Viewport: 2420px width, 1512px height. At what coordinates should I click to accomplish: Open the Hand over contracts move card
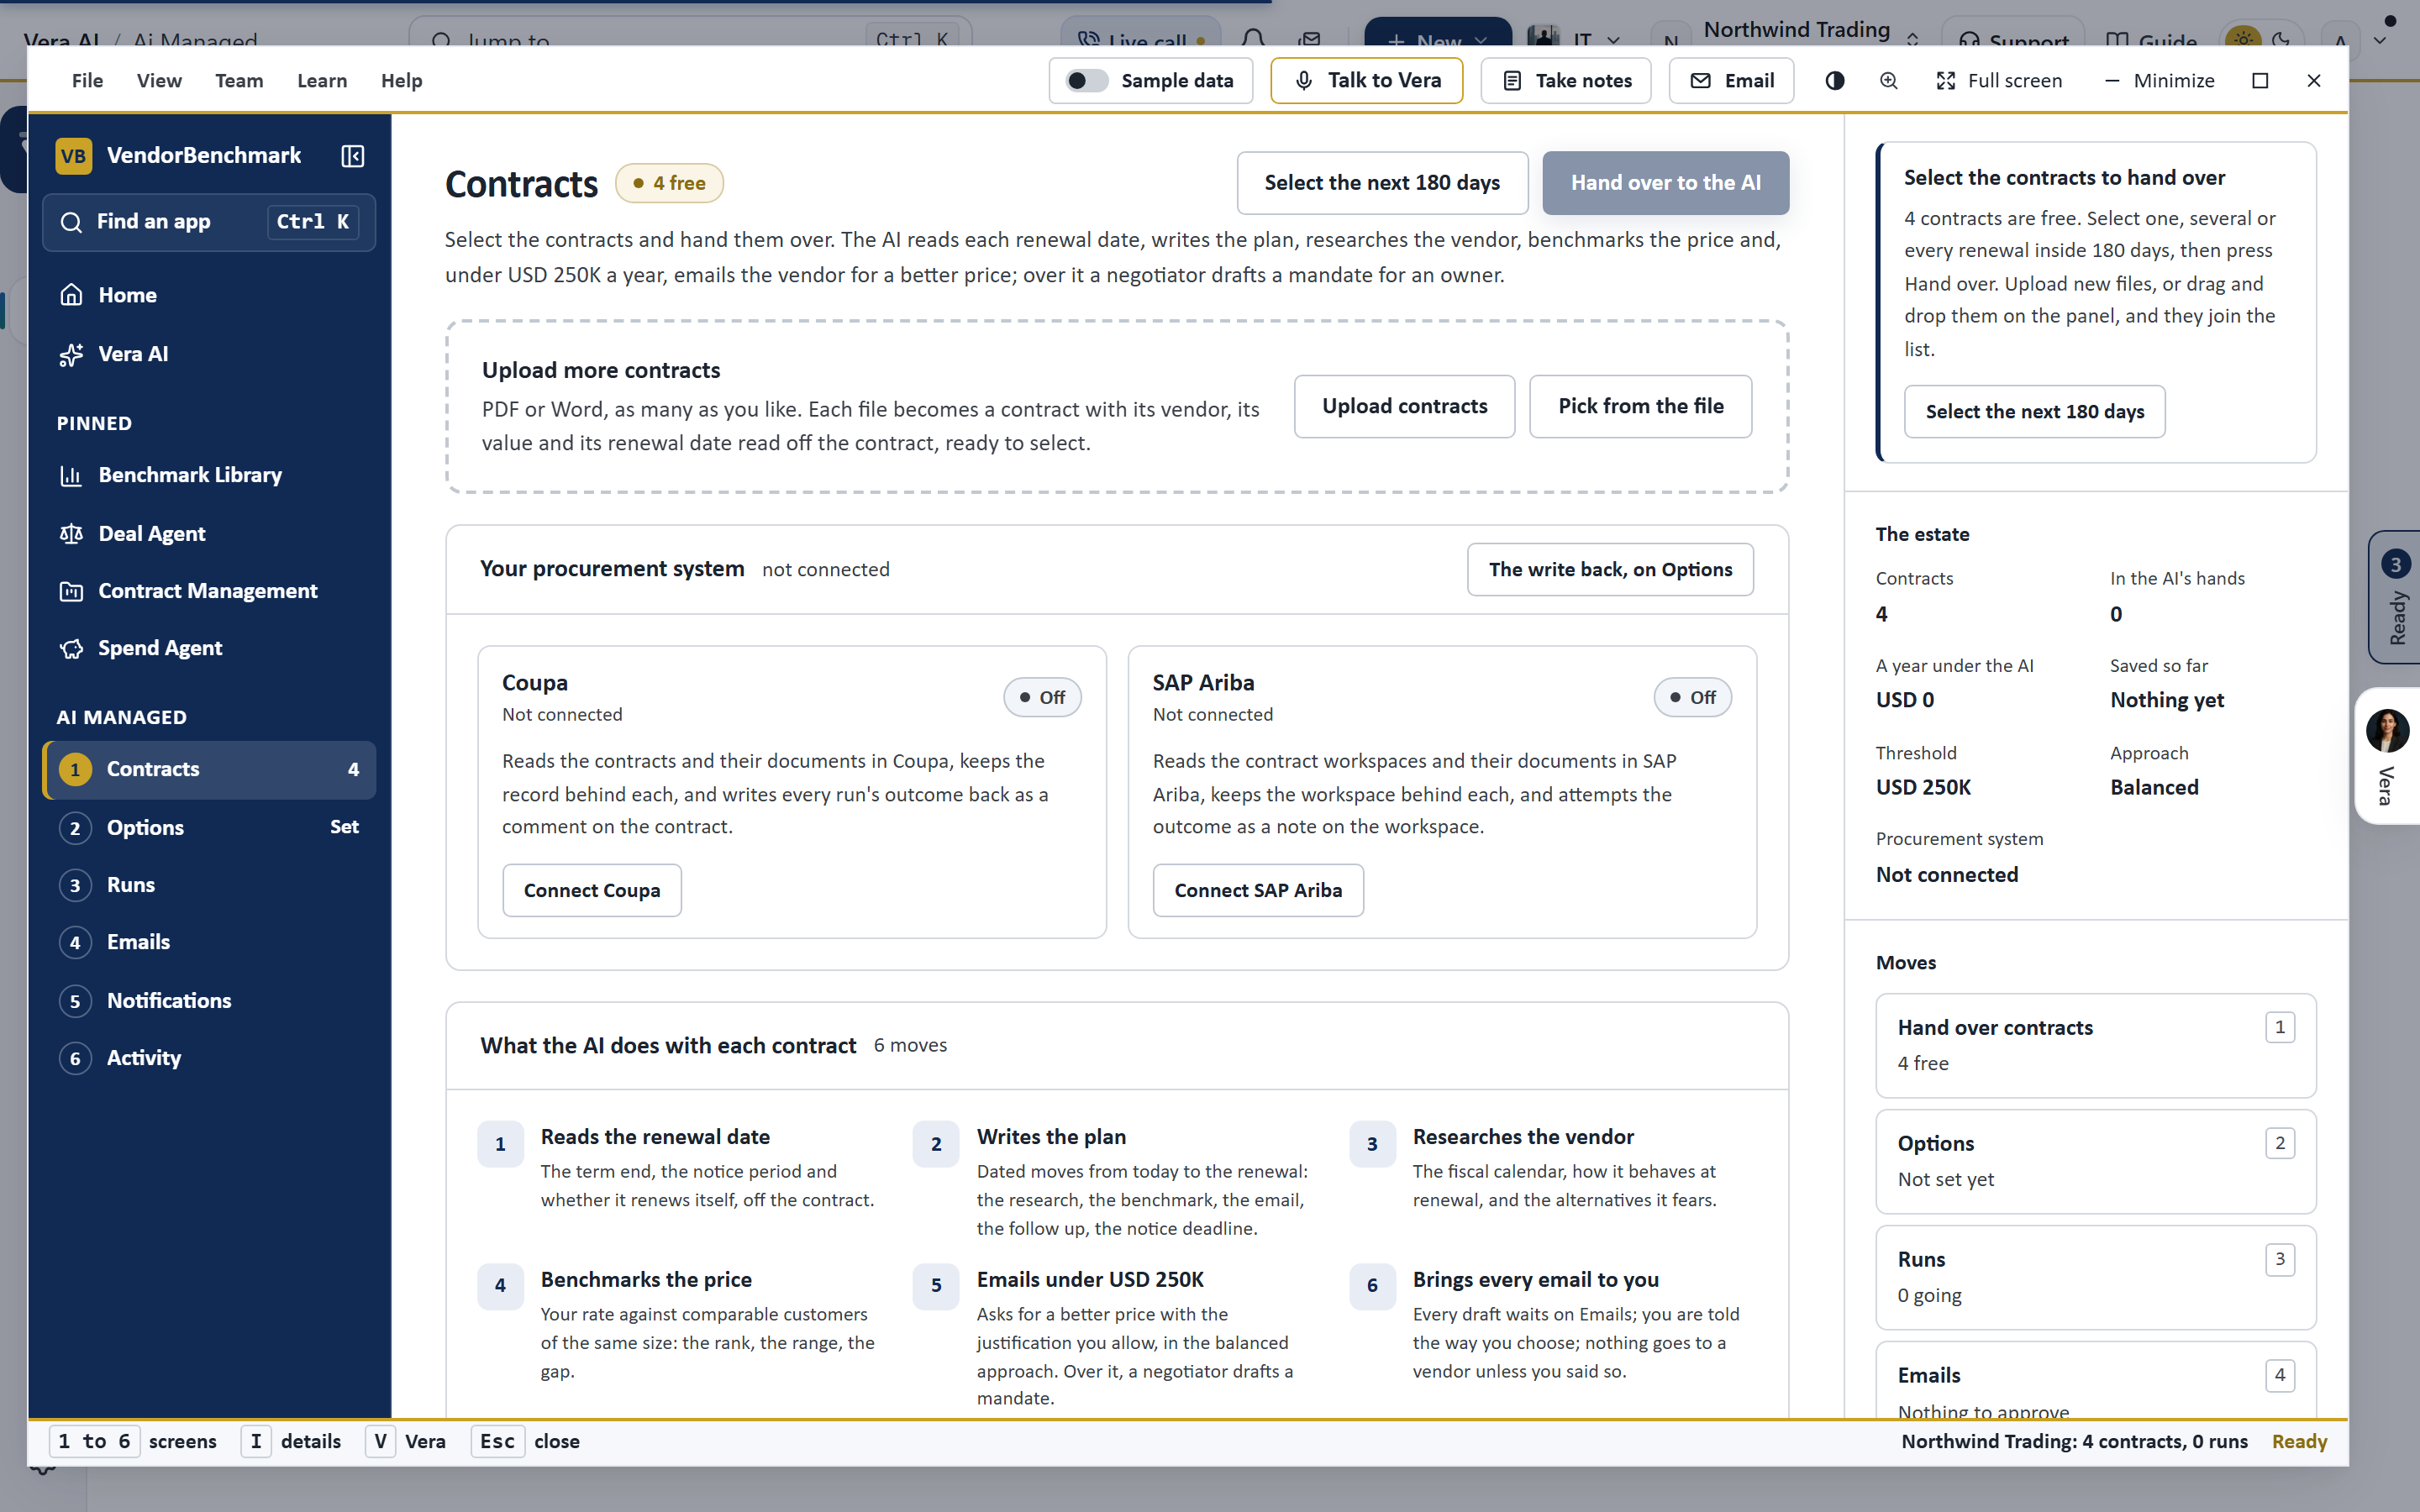2095,1045
